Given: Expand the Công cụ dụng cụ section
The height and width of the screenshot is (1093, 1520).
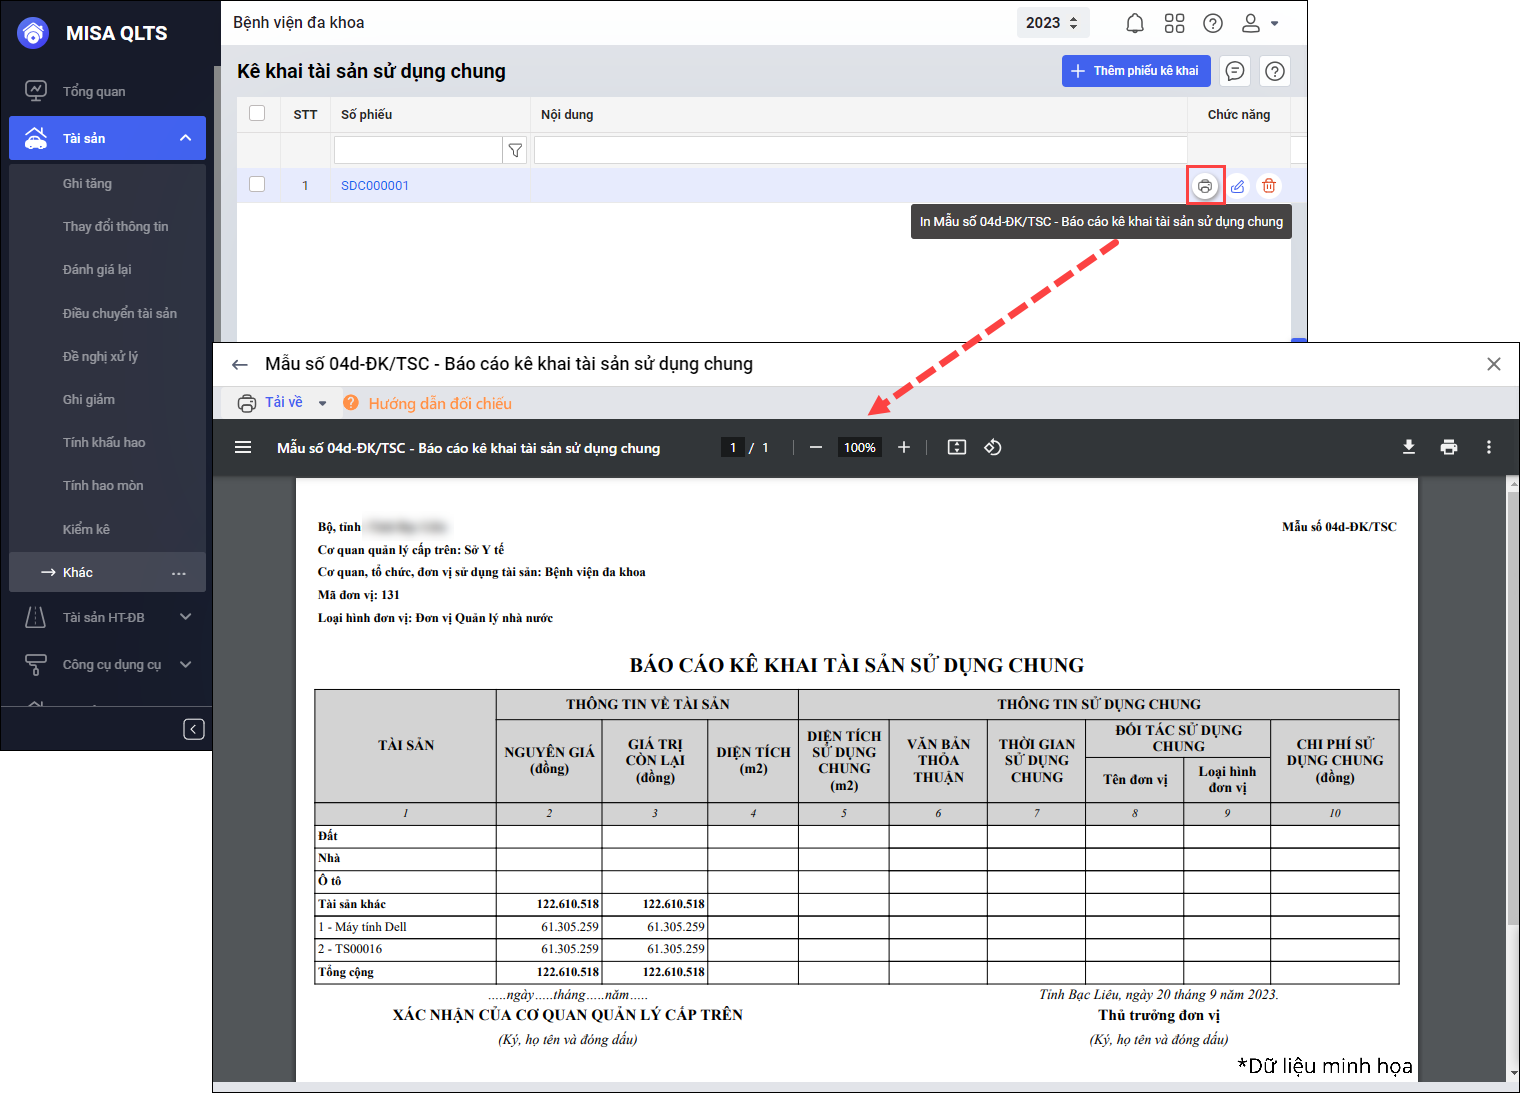Looking at the screenshot, I should (x=185, y=664).
